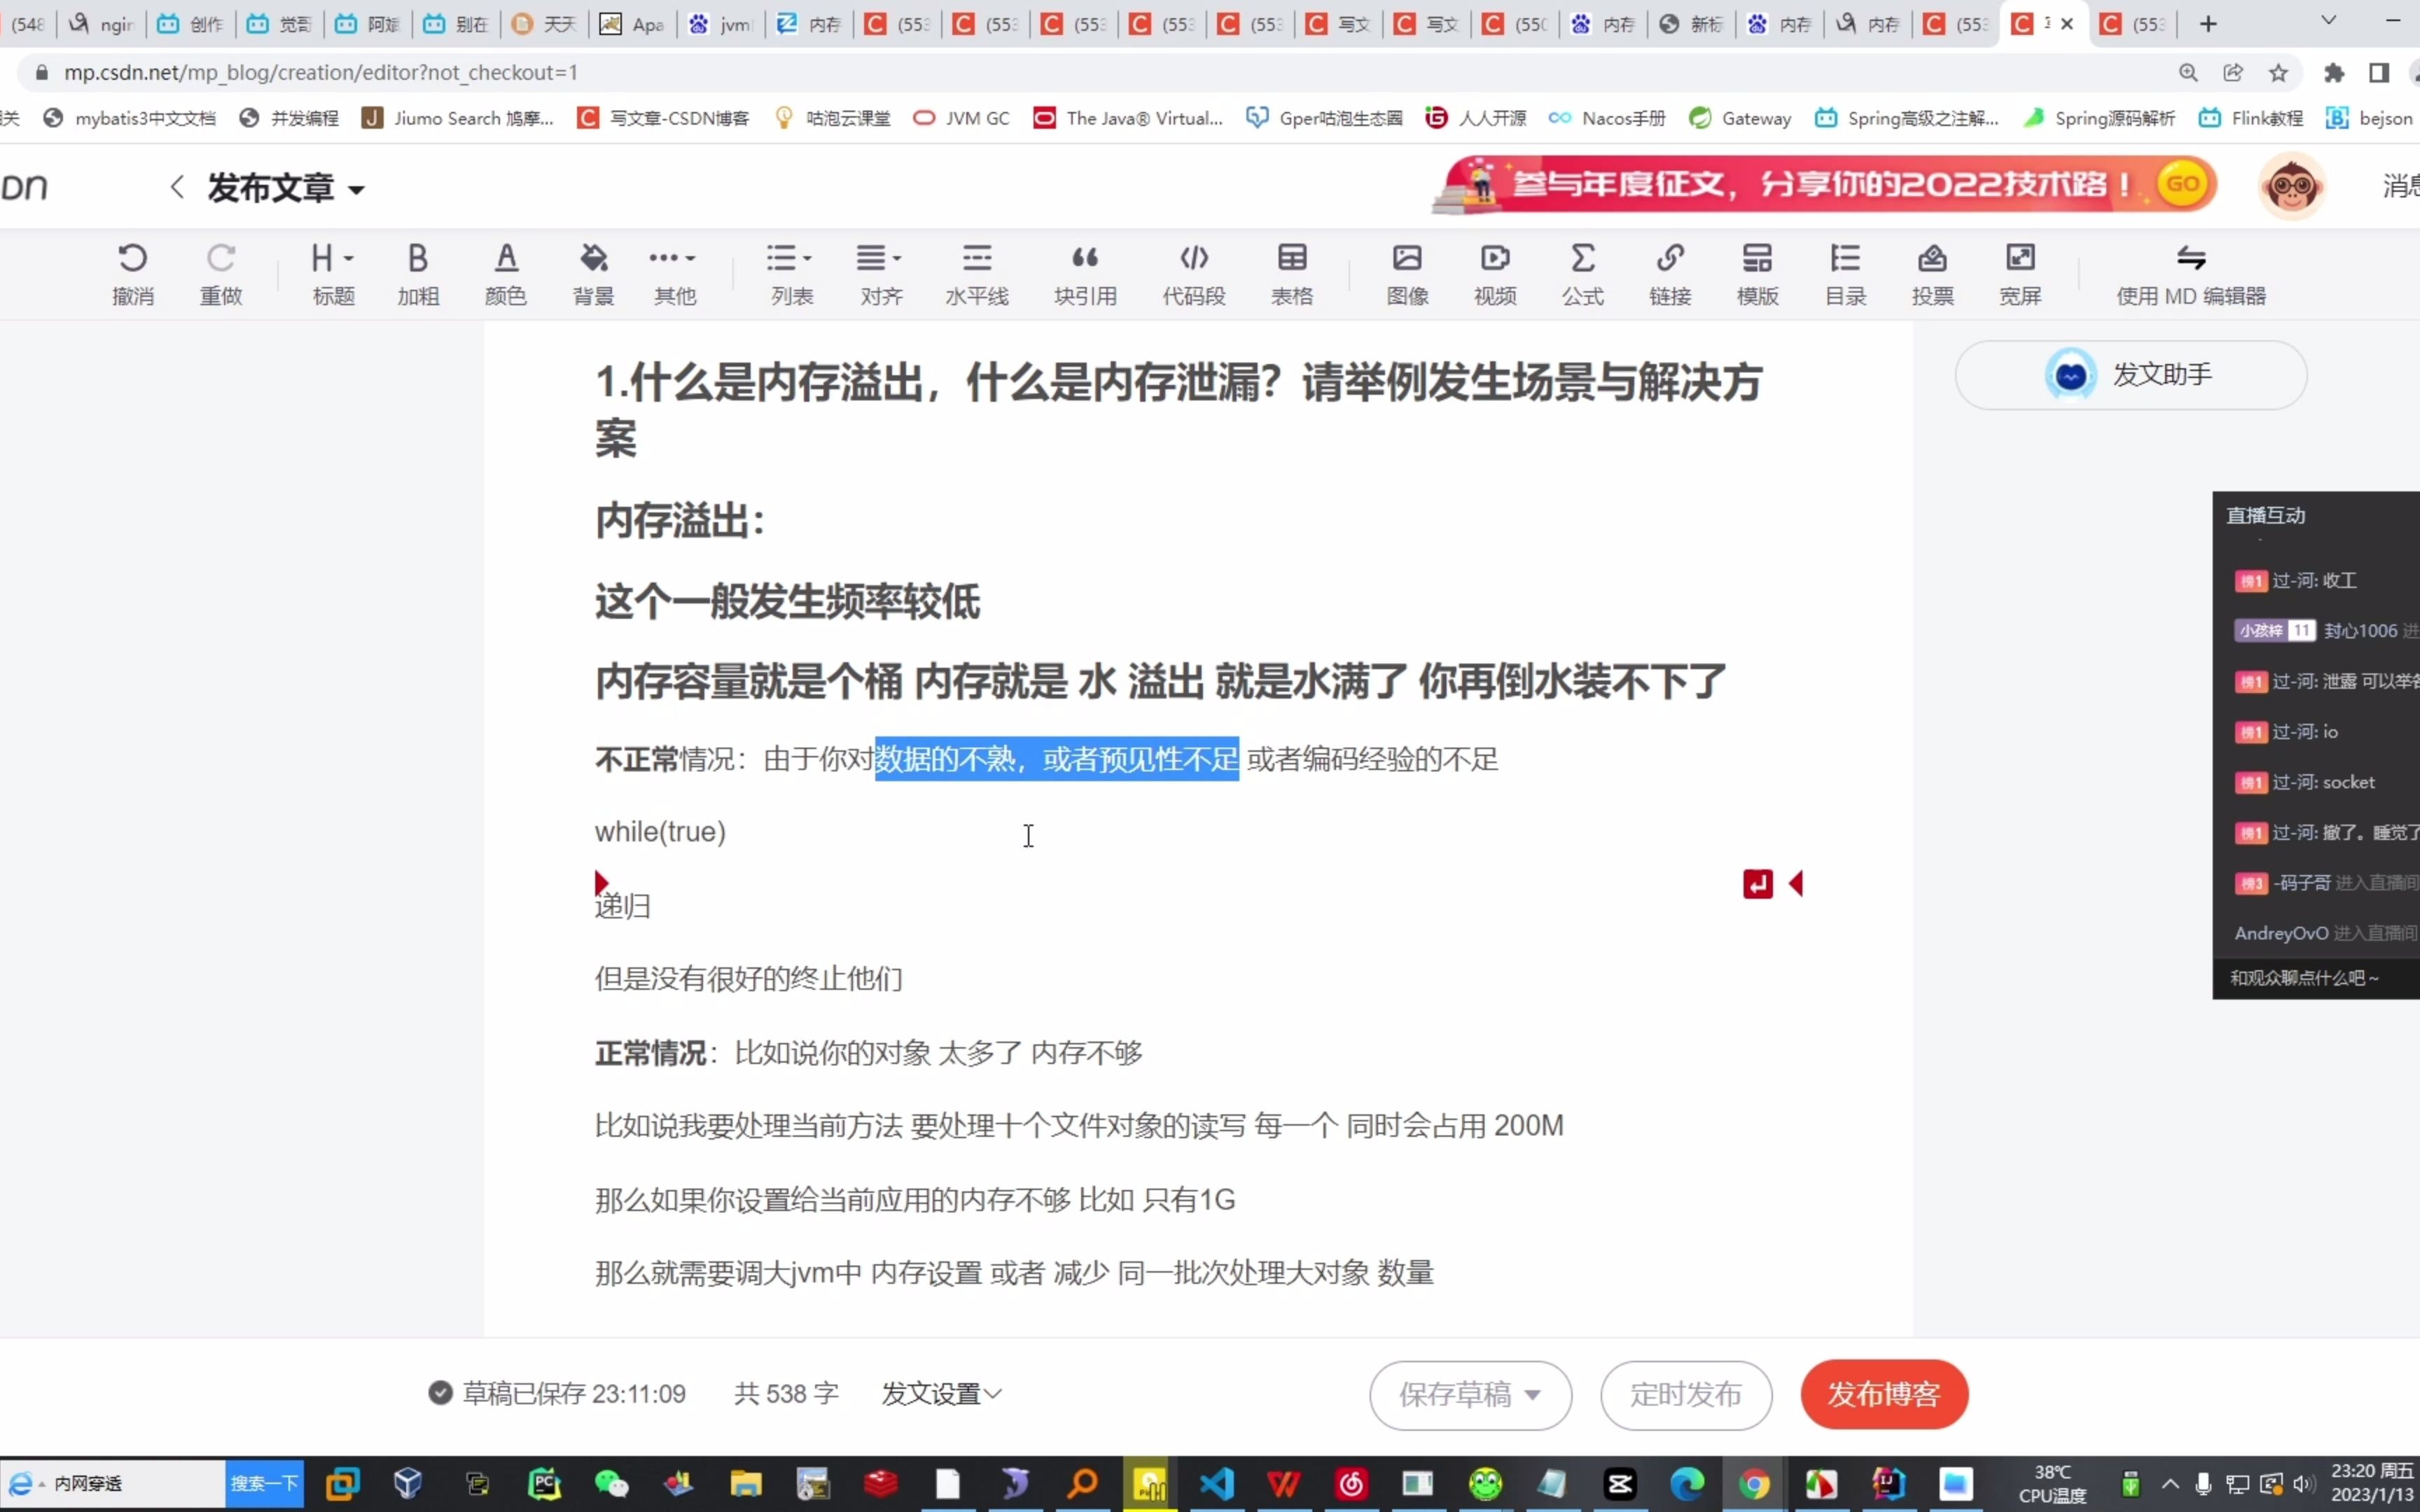Viewport: 2420px width, 1512px height.
Task: Insert a Code block (代码段)
Action: (x=1194, y=274)
